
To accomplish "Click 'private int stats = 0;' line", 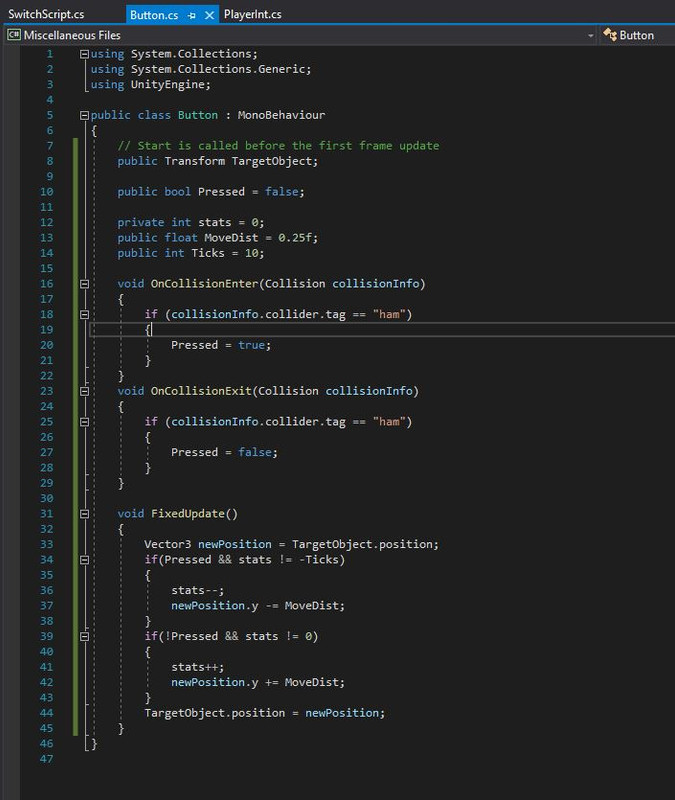I will coord(191,222).
